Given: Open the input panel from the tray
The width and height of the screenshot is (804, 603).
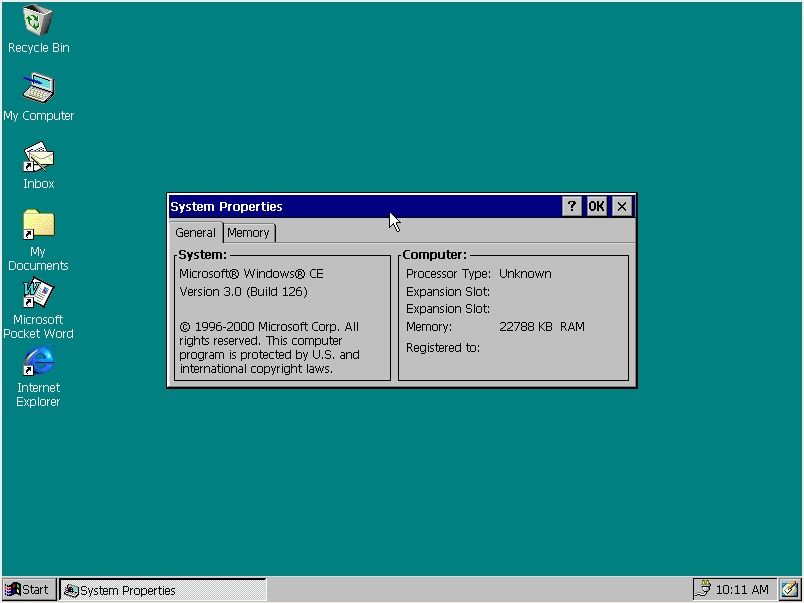Looking at the screenshot, I should (788, 589).
